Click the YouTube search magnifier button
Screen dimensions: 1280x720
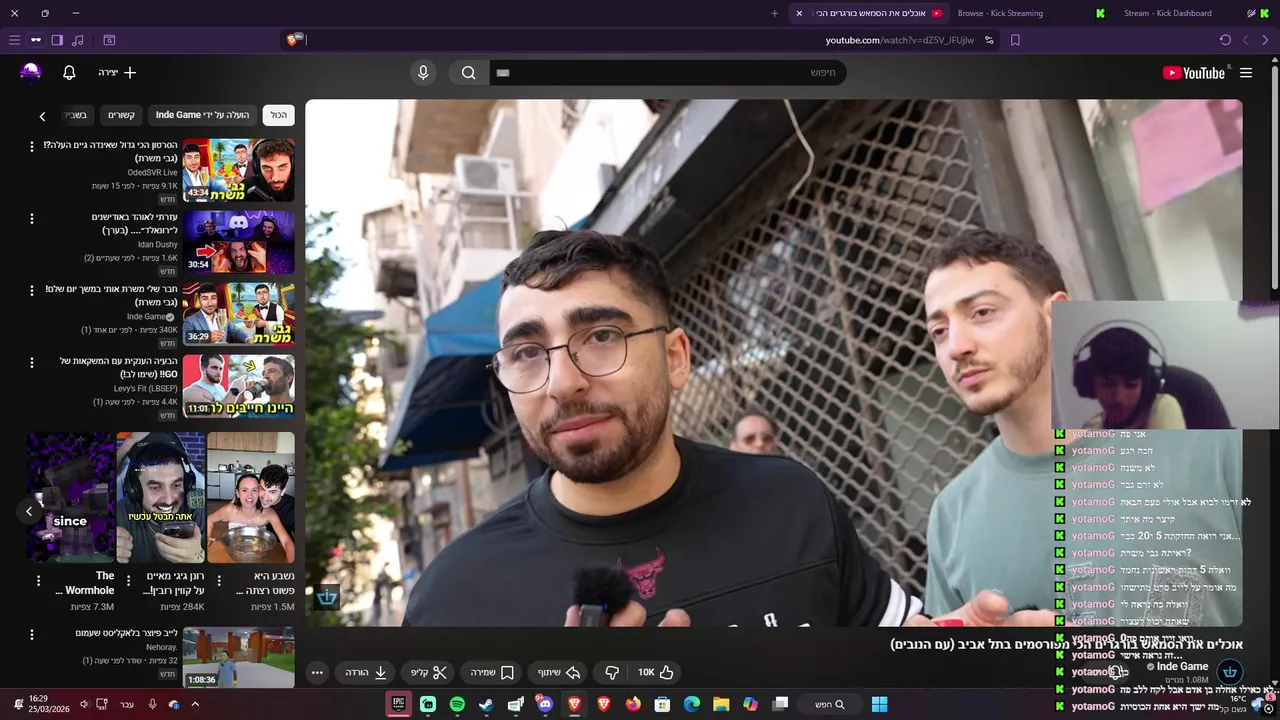click(468, 72)
